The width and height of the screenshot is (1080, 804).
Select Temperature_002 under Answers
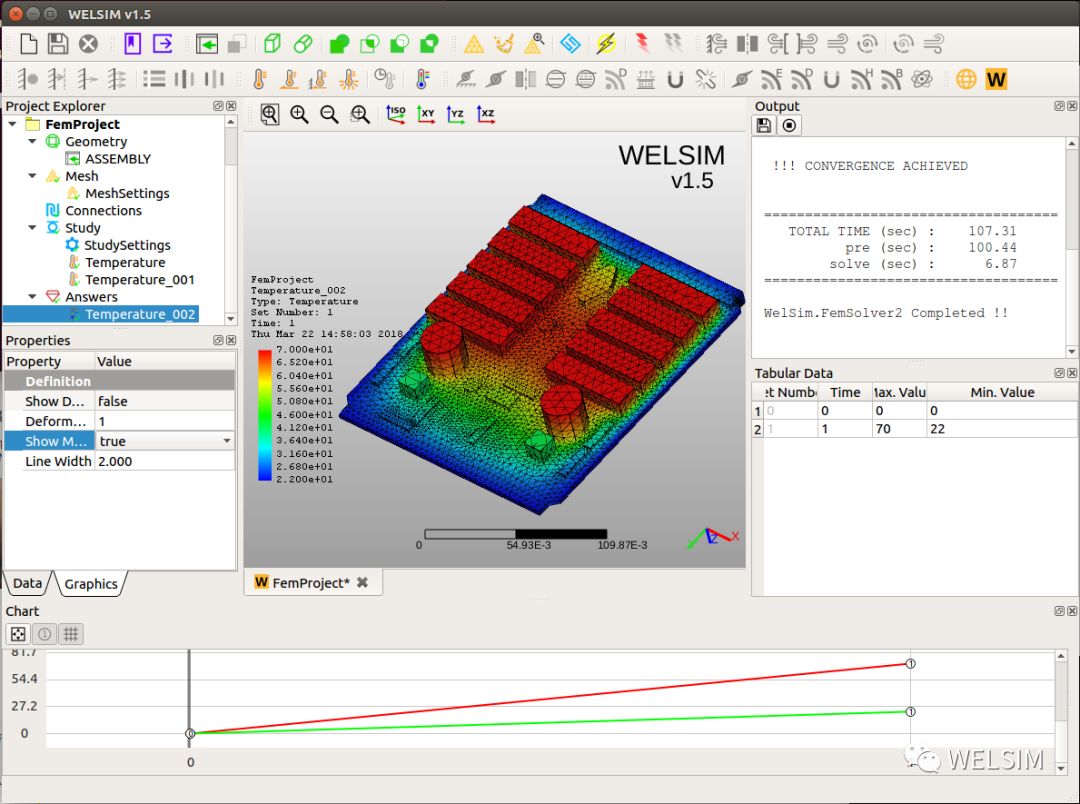click(x=140, y=314)
